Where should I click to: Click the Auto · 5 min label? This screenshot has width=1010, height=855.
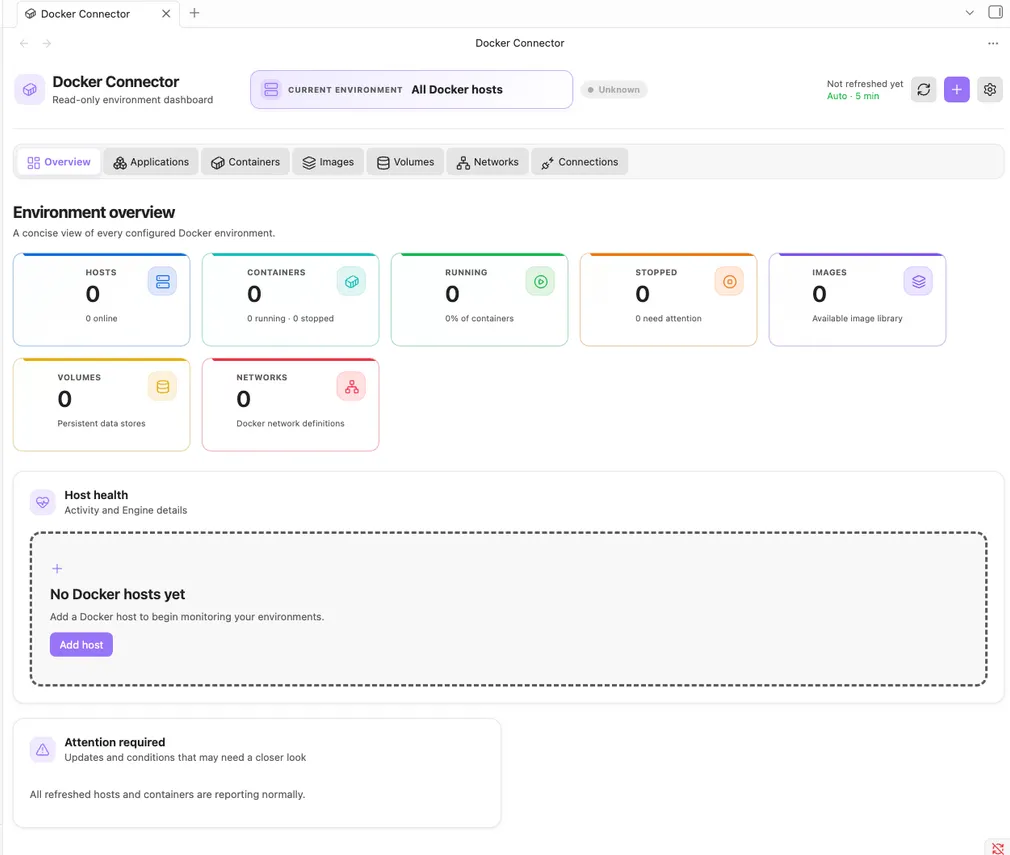coord(852,96)
